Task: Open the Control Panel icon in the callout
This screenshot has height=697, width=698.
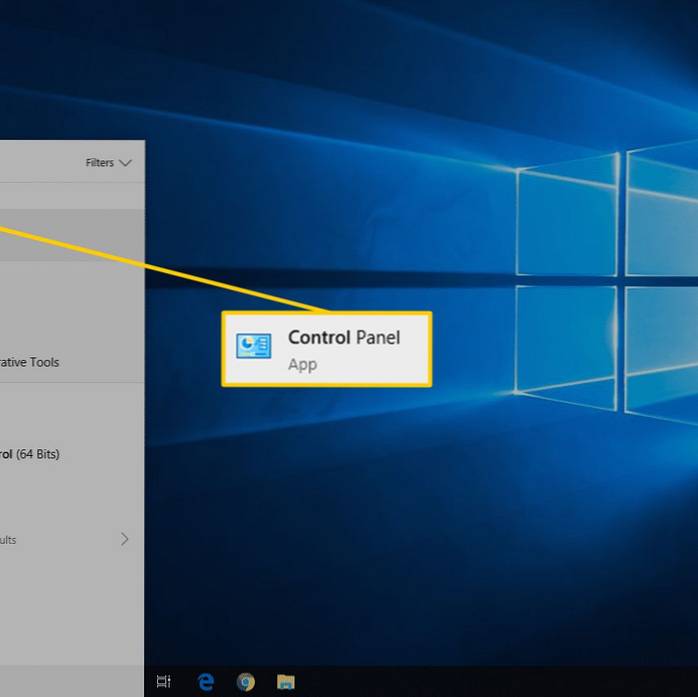Action: 253,346
